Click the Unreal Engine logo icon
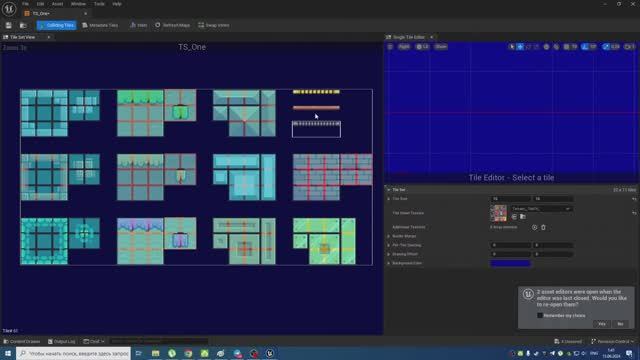640x360 pixels. click(x=9, y=8)
